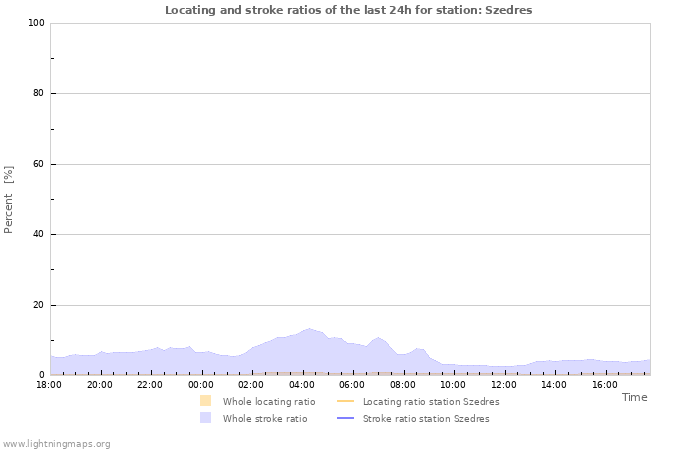The height and width of the screenshot is (450, 700).
Task: Click the 18:00 time tick label
Action: click(x=49, y=384)
